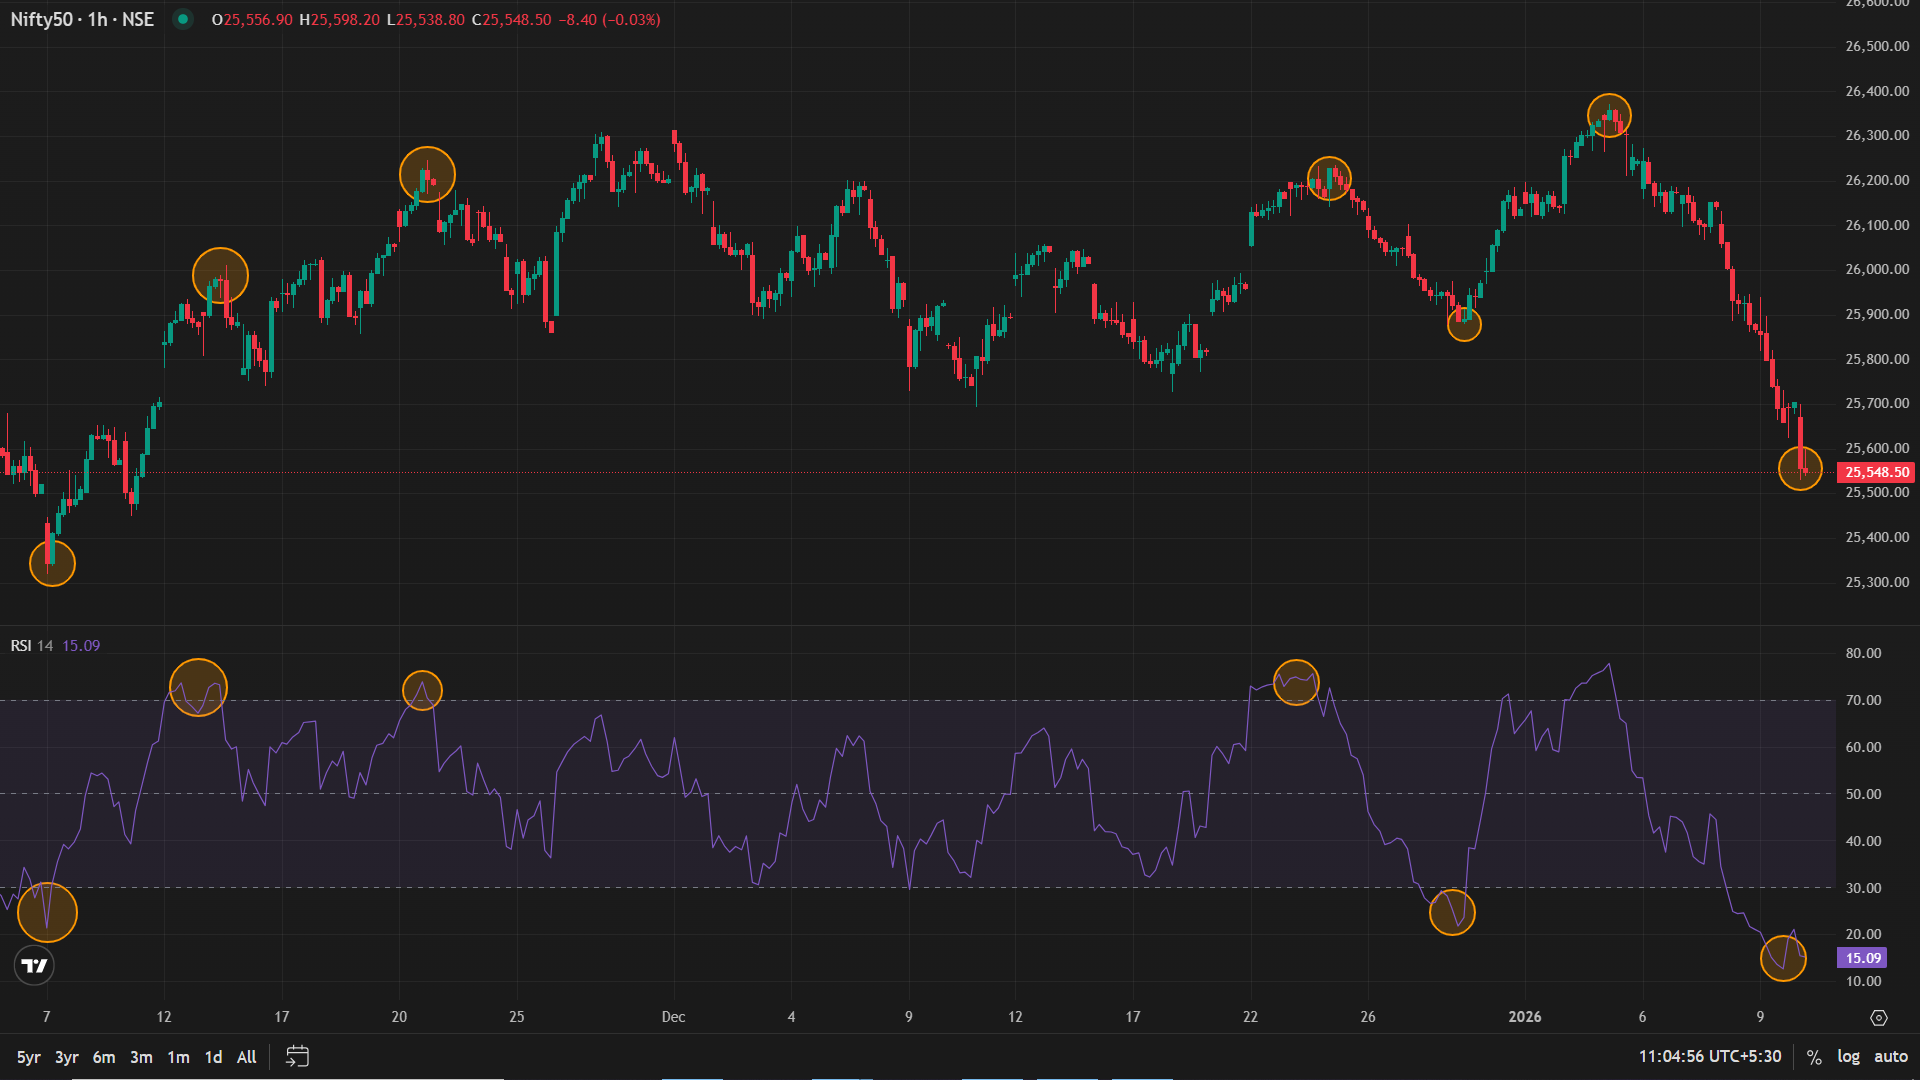Image resolution: width=1920 pixels, height=1080 pixels.
Task: Open timezone menu at 11:04:56 UTC+5:30
Action: pos(1709,1056)
